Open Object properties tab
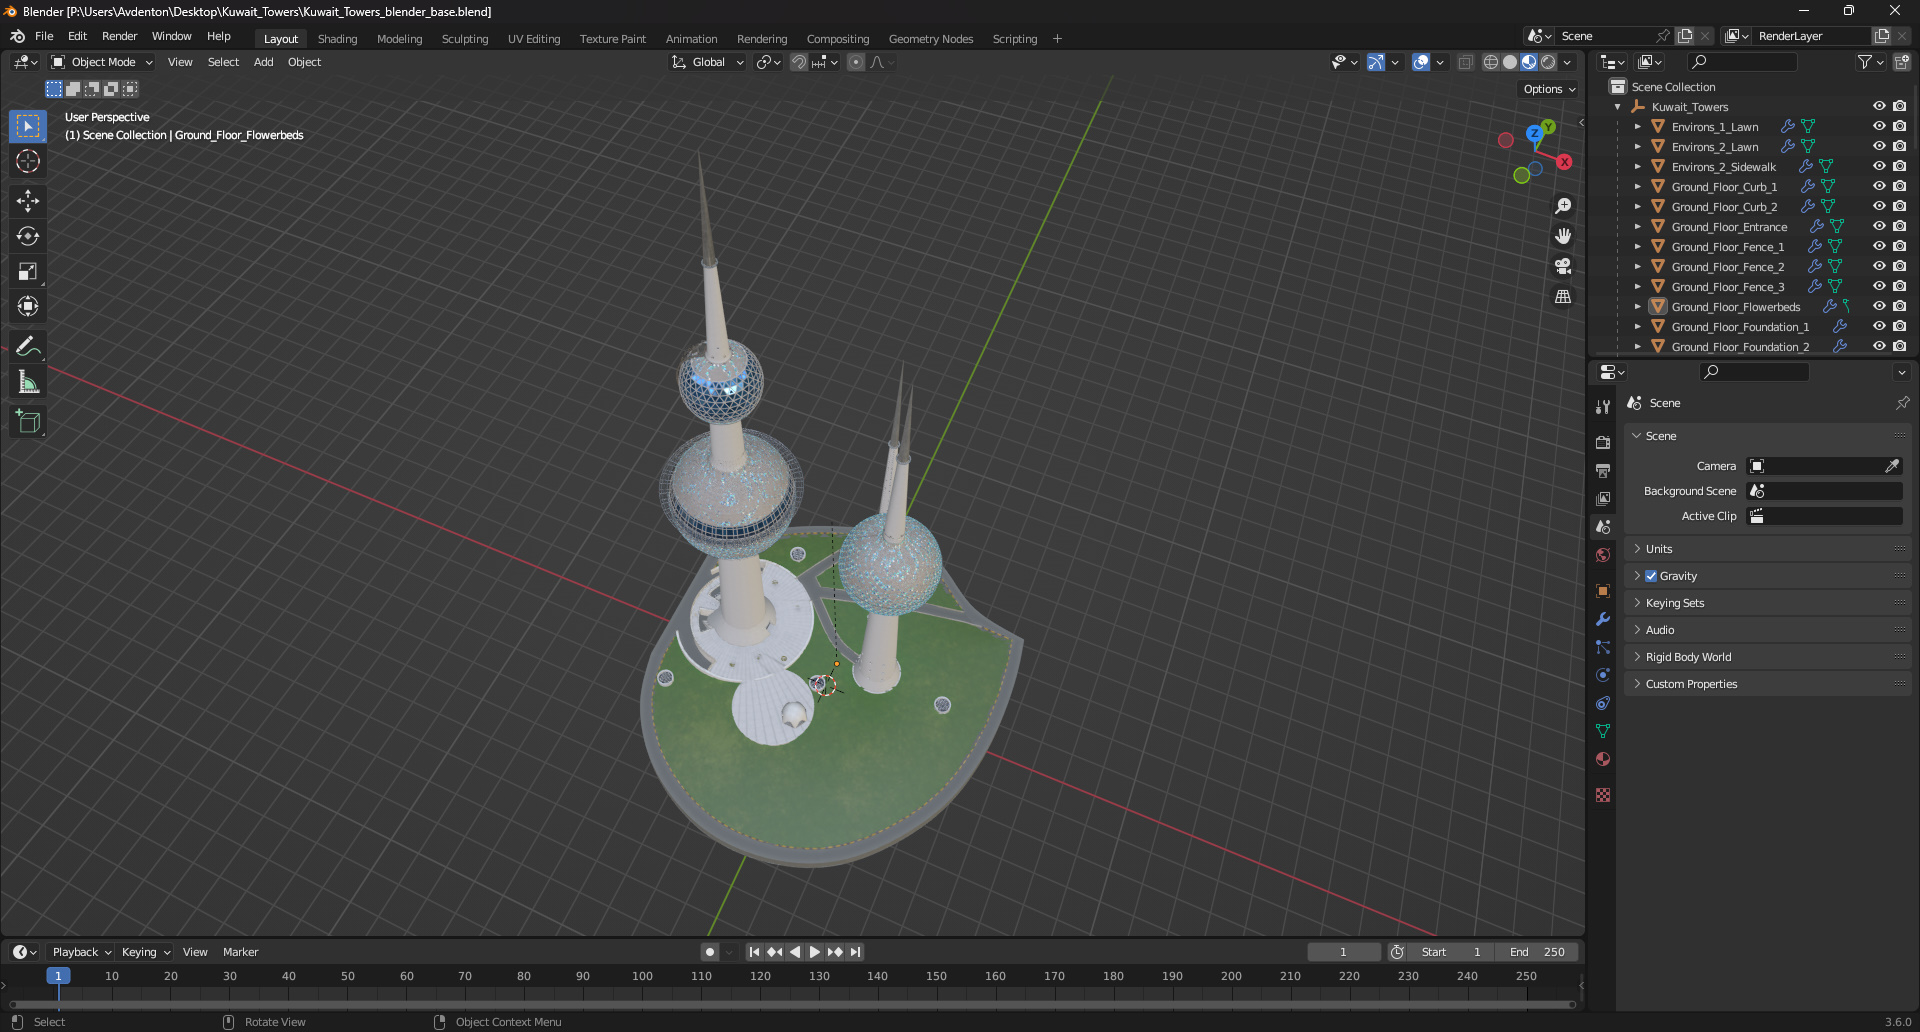 [1603, 591]
